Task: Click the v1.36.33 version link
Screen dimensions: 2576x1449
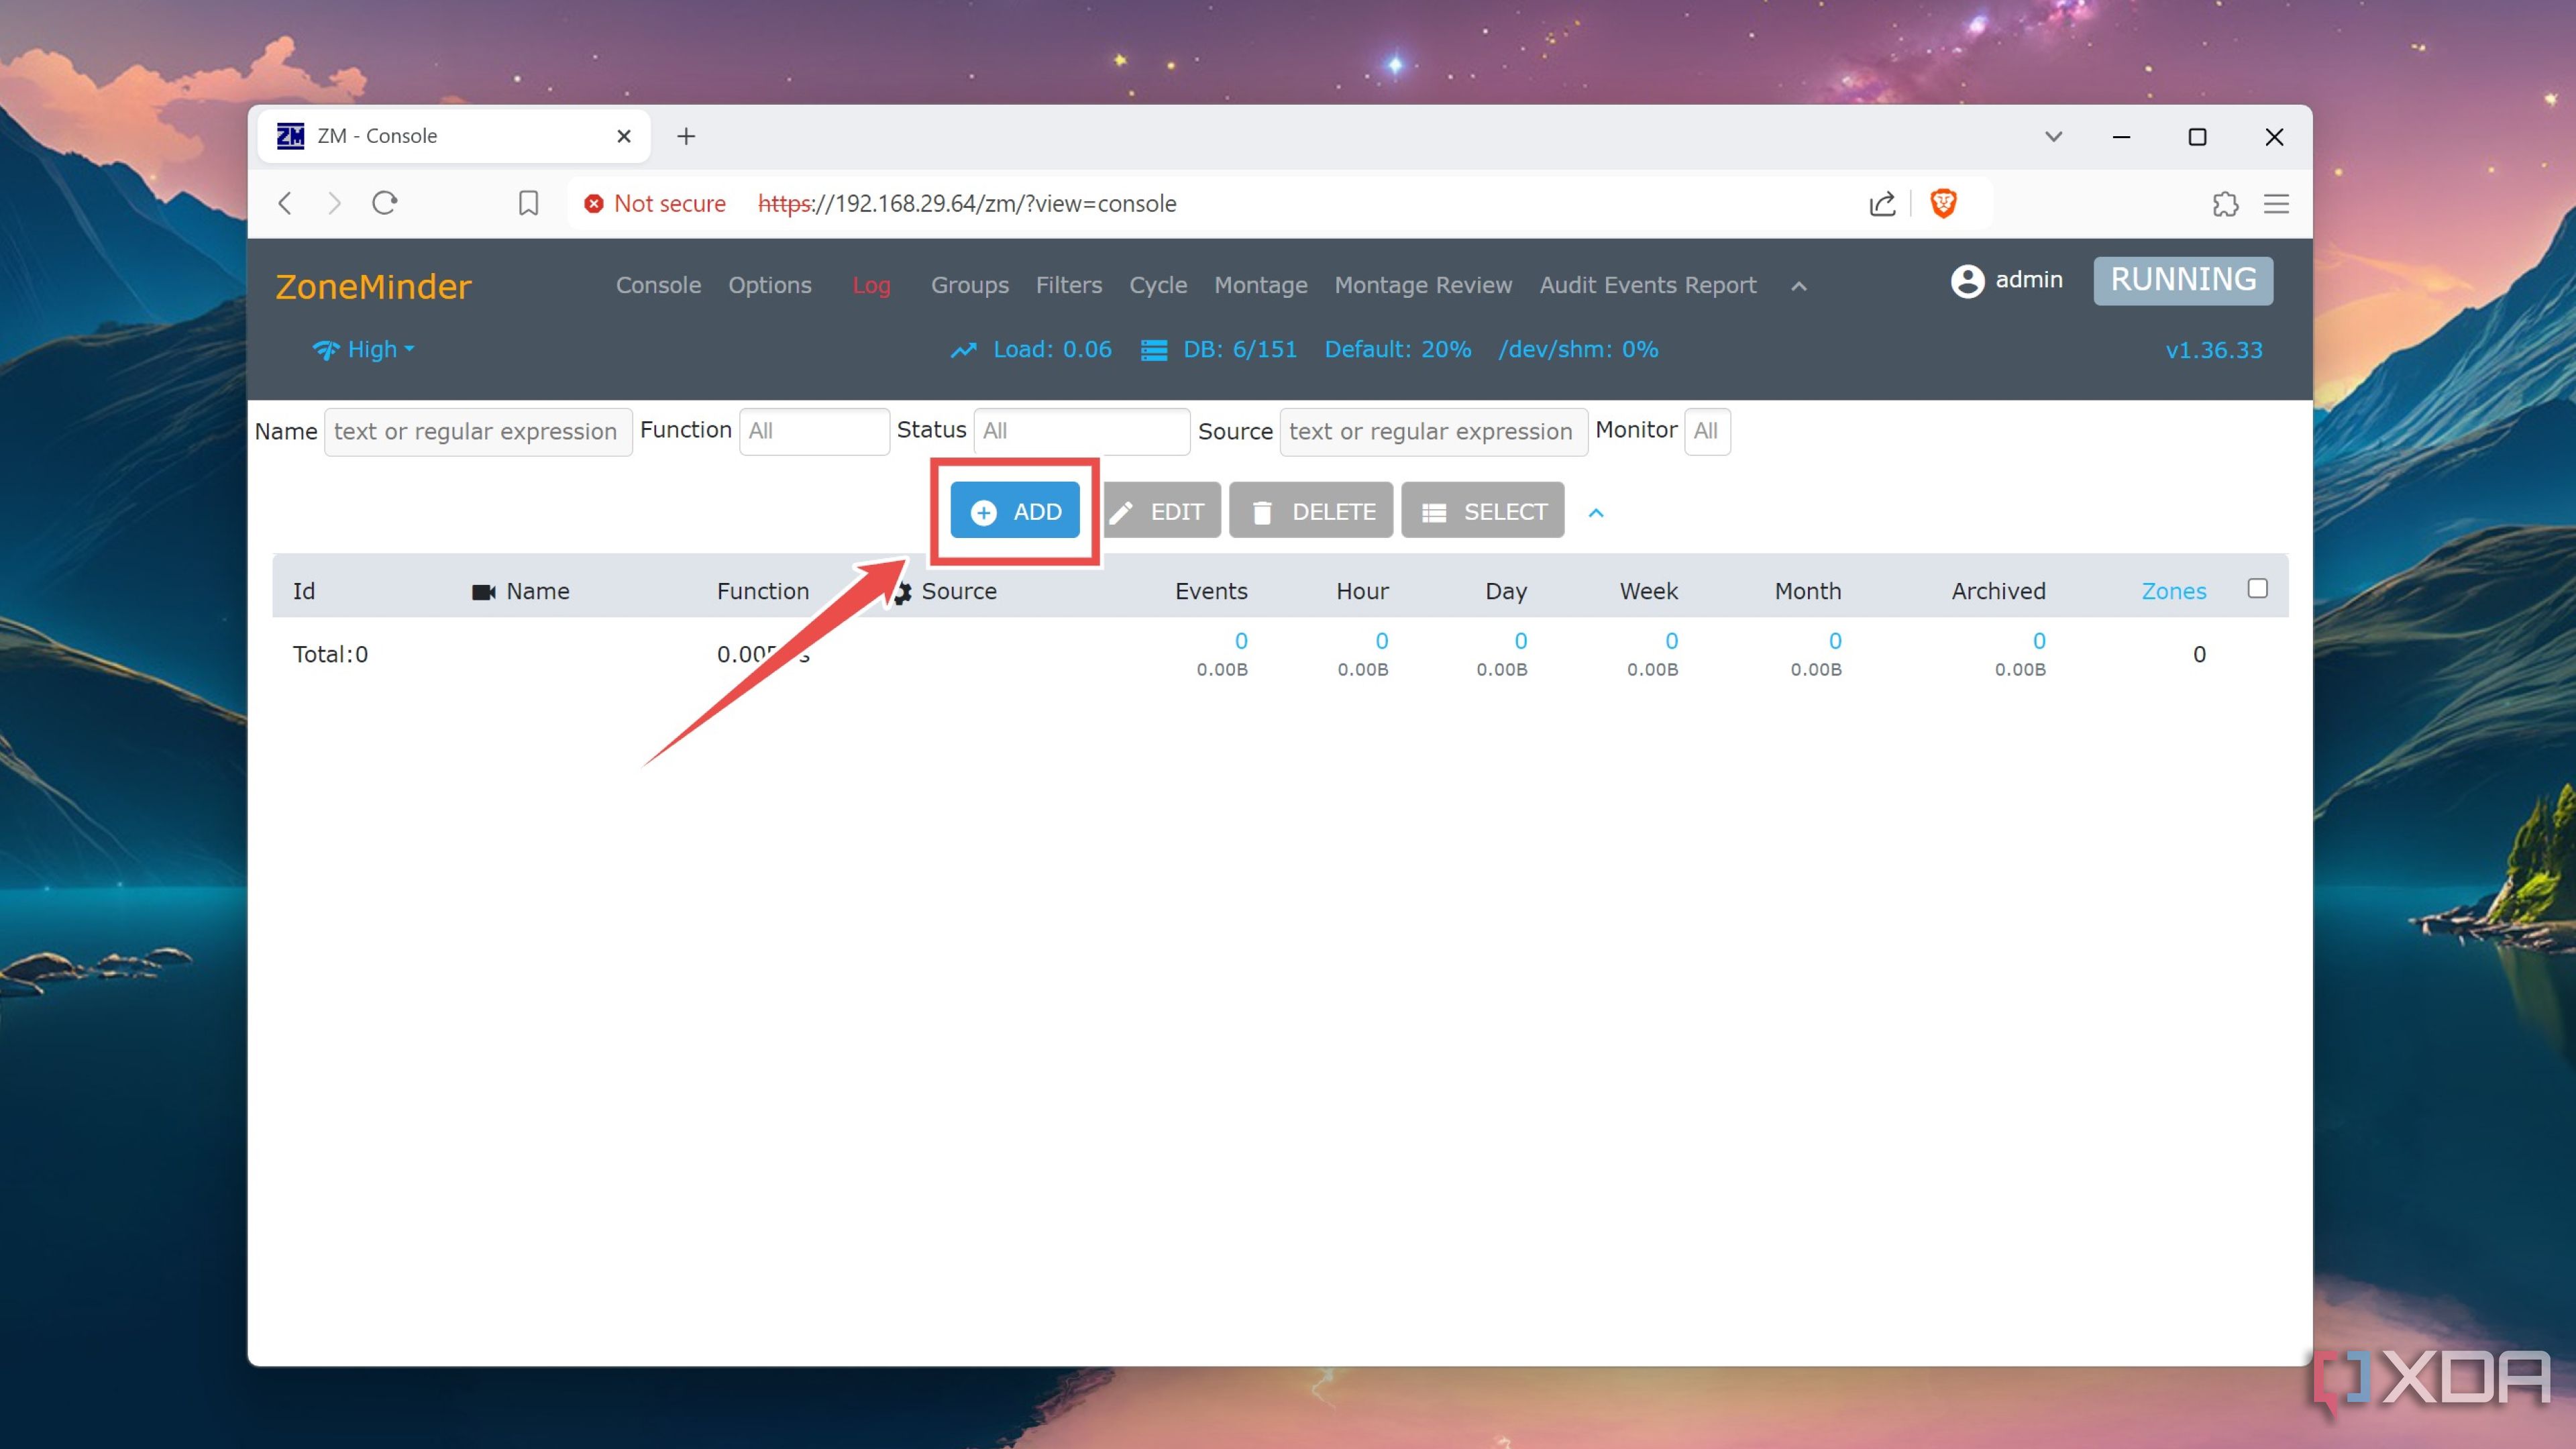Action: click(x=2213, y=350)
